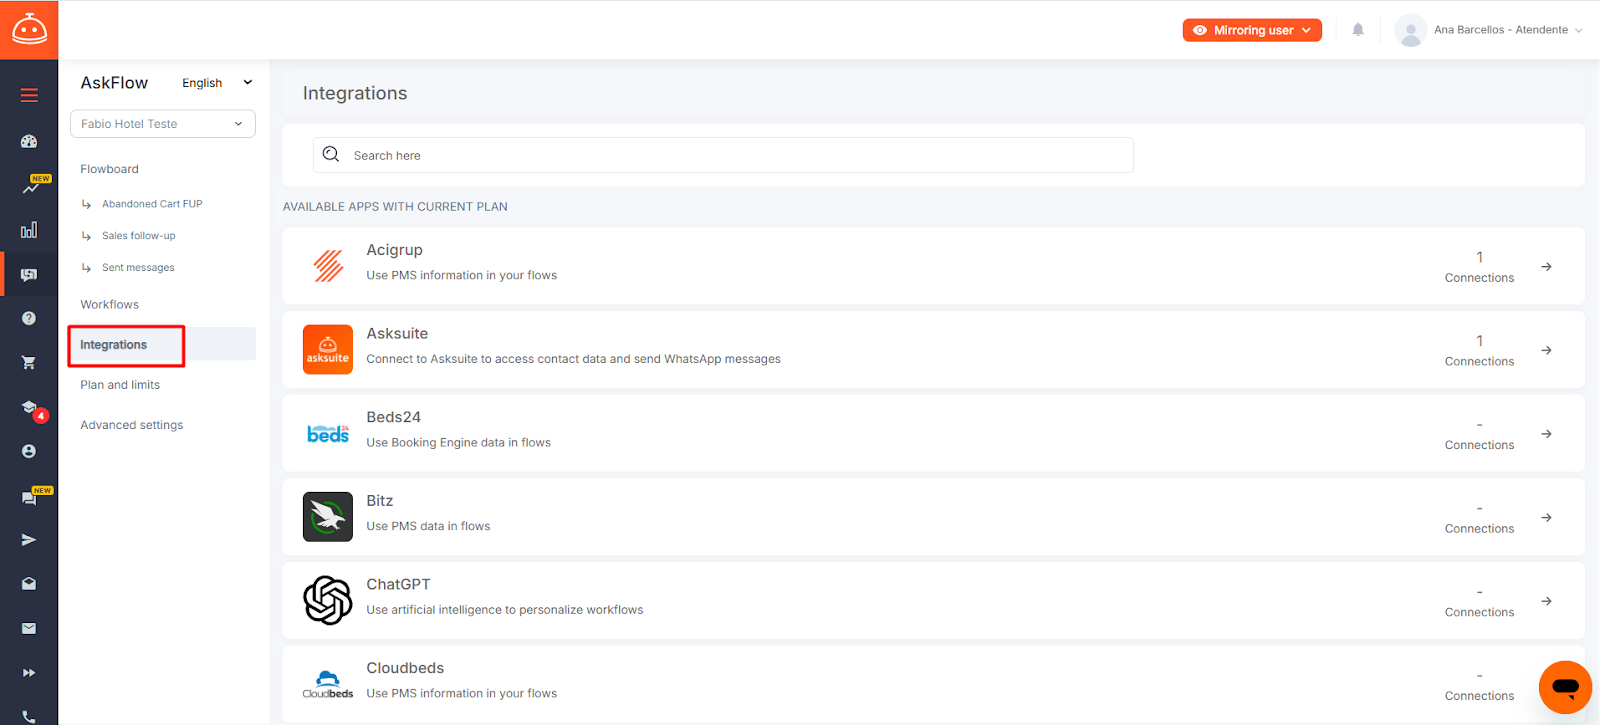Go to Workflows menu item
This screenshot has width=1600, height=725.
click(x=110, y=305)
